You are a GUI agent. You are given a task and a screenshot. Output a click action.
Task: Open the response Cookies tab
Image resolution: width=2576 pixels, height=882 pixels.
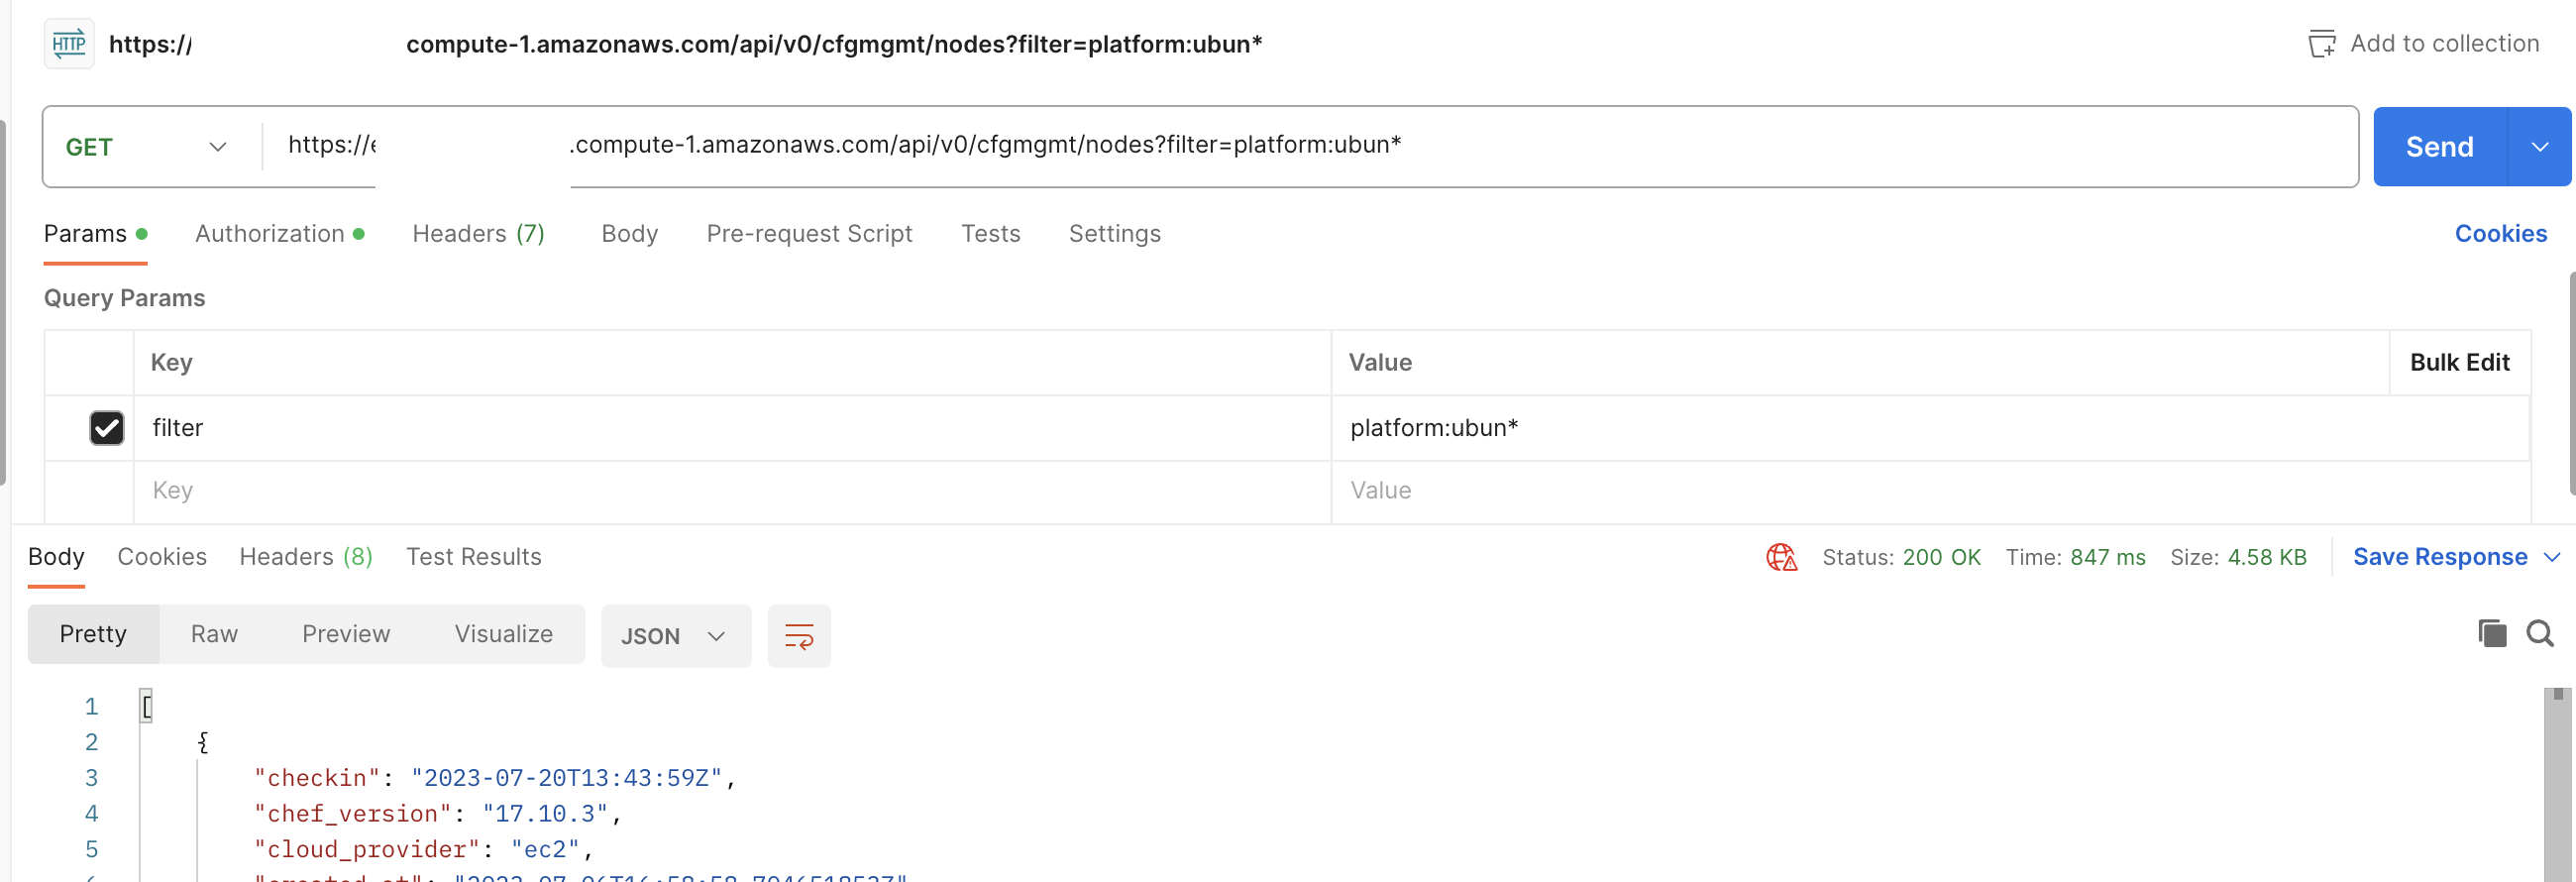162,557
